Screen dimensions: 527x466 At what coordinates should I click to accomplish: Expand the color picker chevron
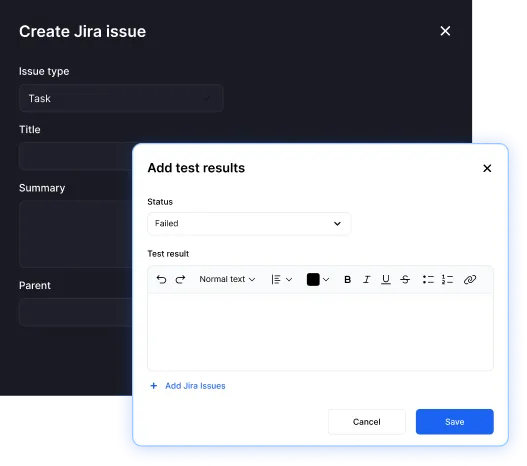326,279
